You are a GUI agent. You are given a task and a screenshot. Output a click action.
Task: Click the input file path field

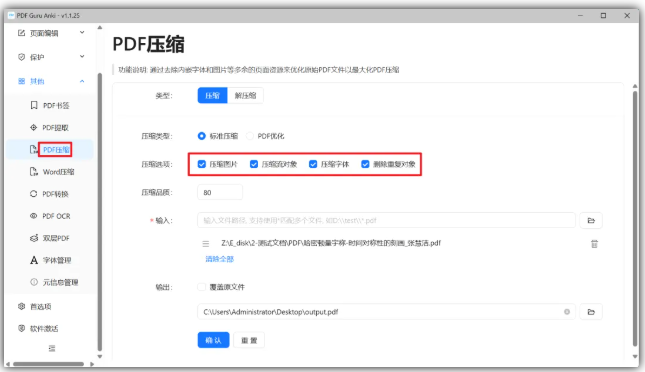386,221
